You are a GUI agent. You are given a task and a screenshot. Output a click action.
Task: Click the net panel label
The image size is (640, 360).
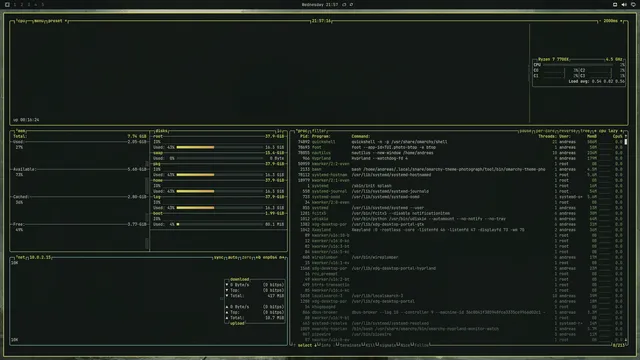(x=20, y=258)
